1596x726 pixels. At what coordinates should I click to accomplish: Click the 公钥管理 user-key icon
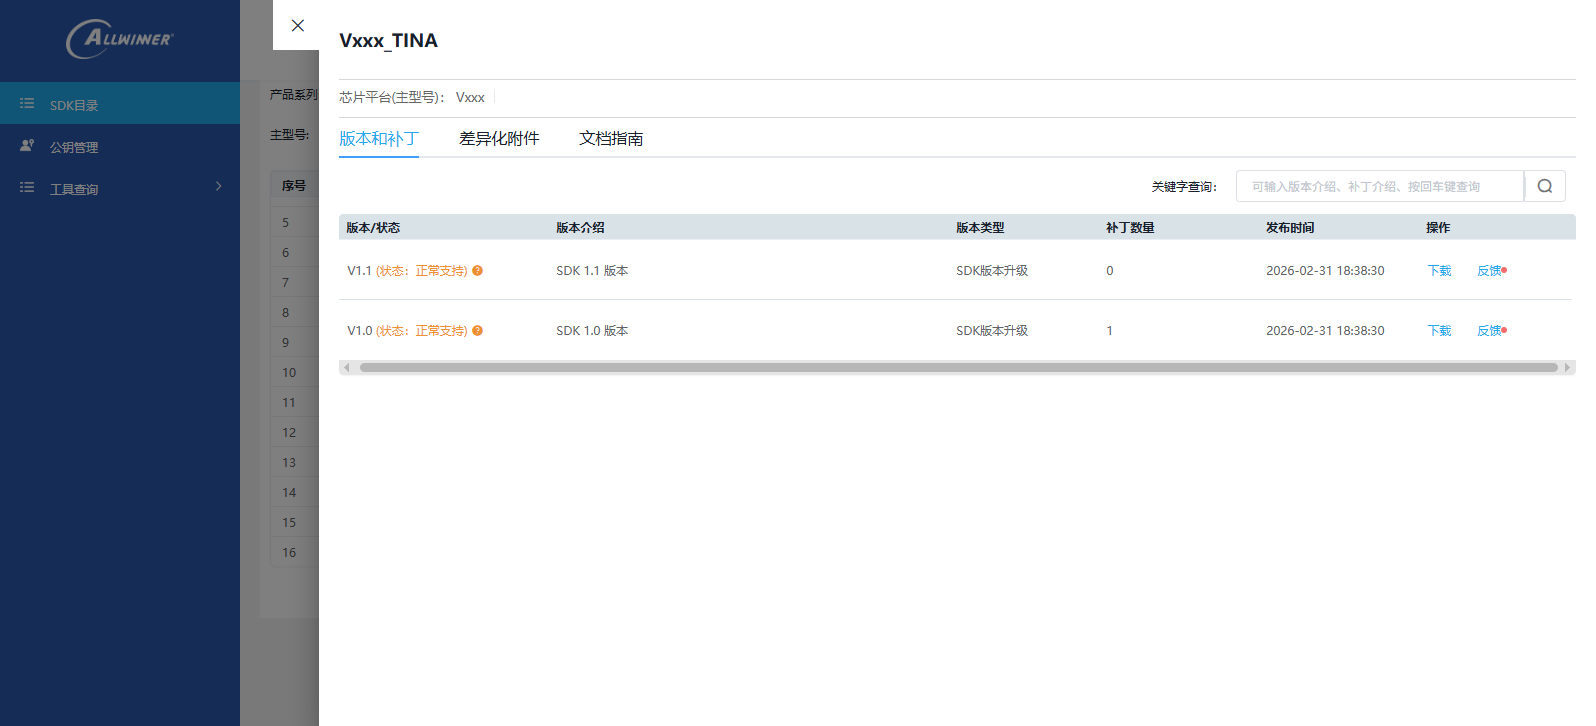point(27,146)
